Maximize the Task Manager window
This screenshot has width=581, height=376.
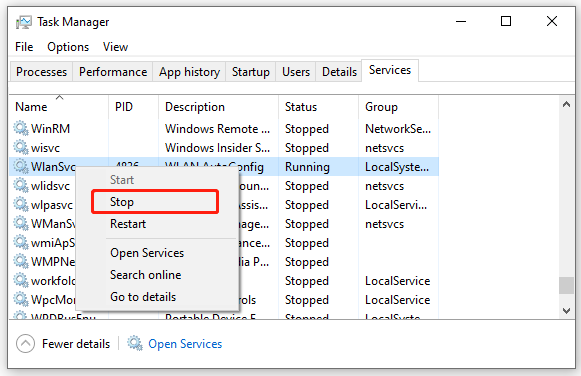pyautogui.click(x=506, y=21)
